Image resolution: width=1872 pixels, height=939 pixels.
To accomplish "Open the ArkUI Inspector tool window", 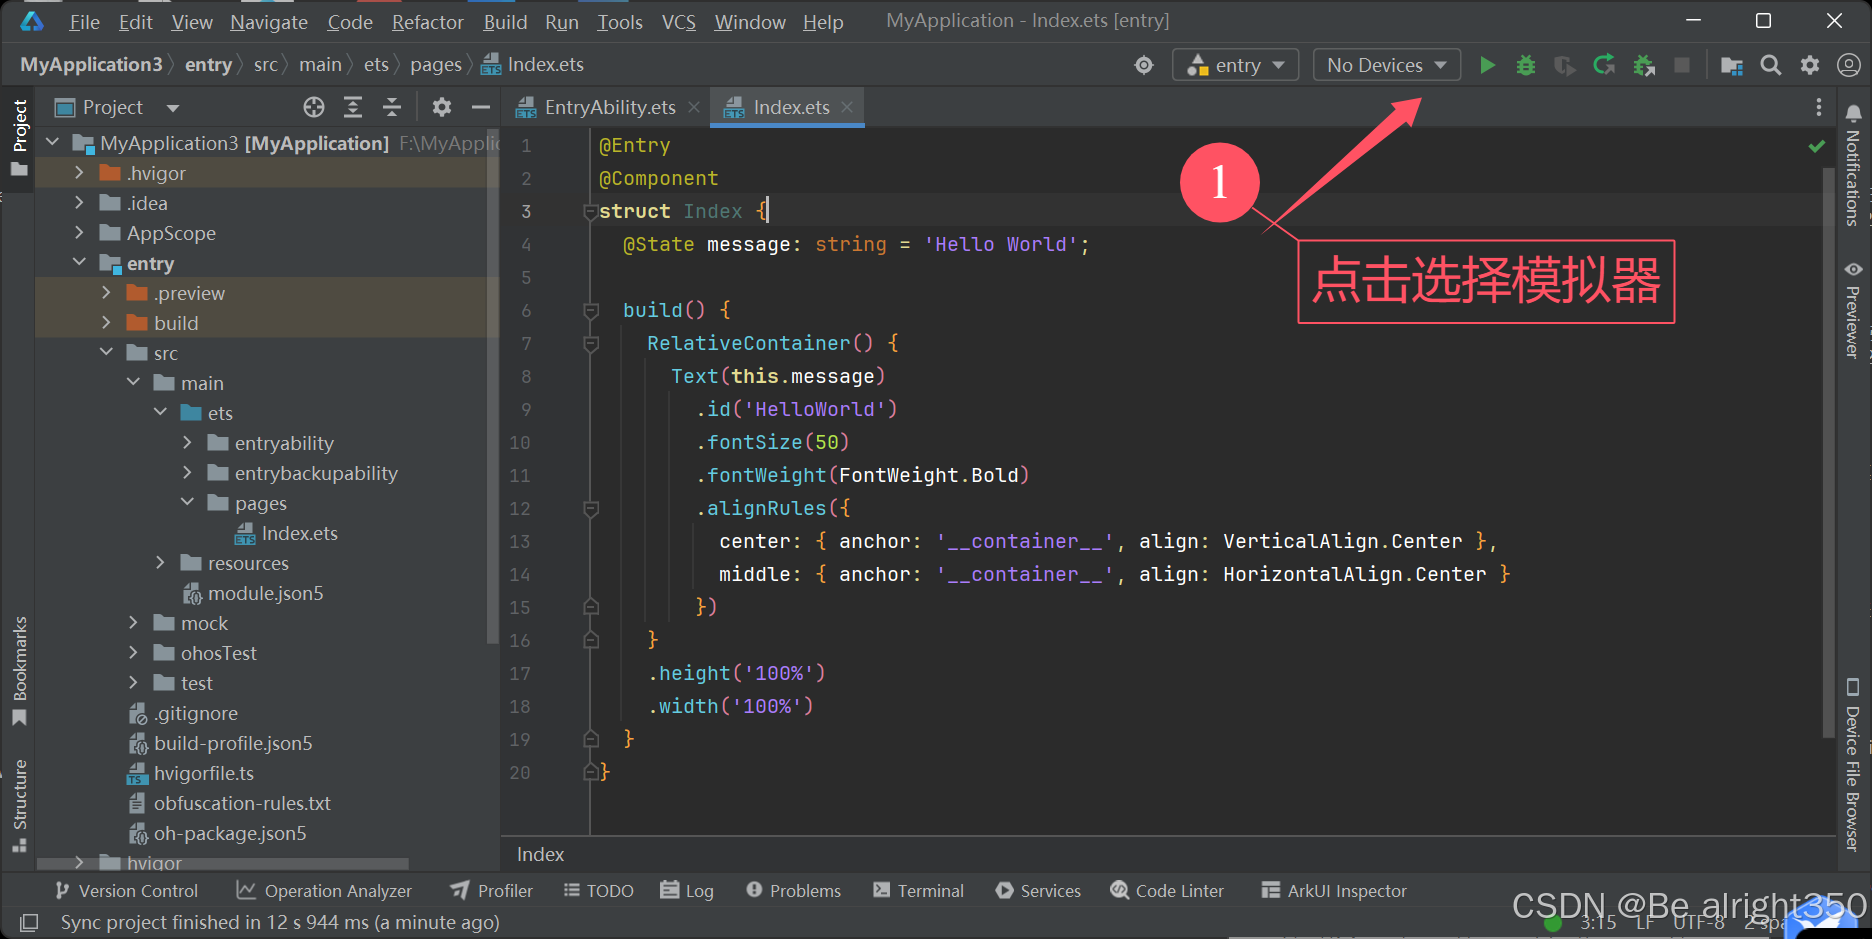I will point(1334,890).
